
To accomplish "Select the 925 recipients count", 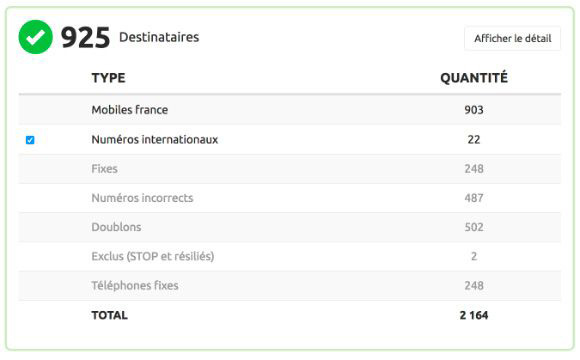I will coord(85,37).
